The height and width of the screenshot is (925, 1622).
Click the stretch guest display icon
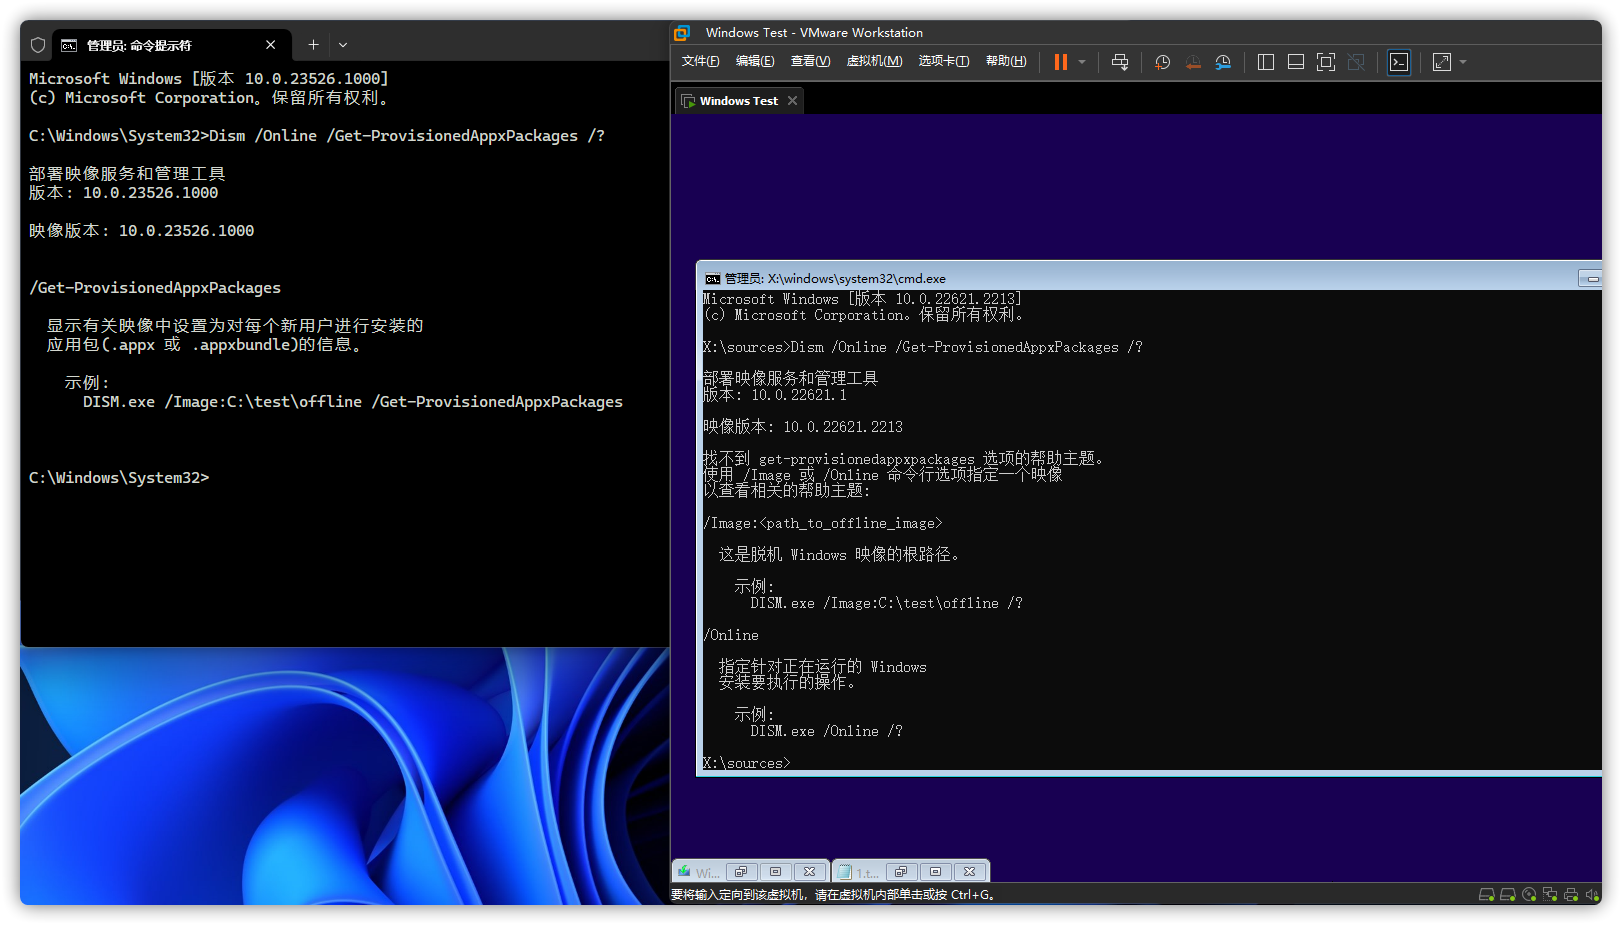(x=1442, y=62)
